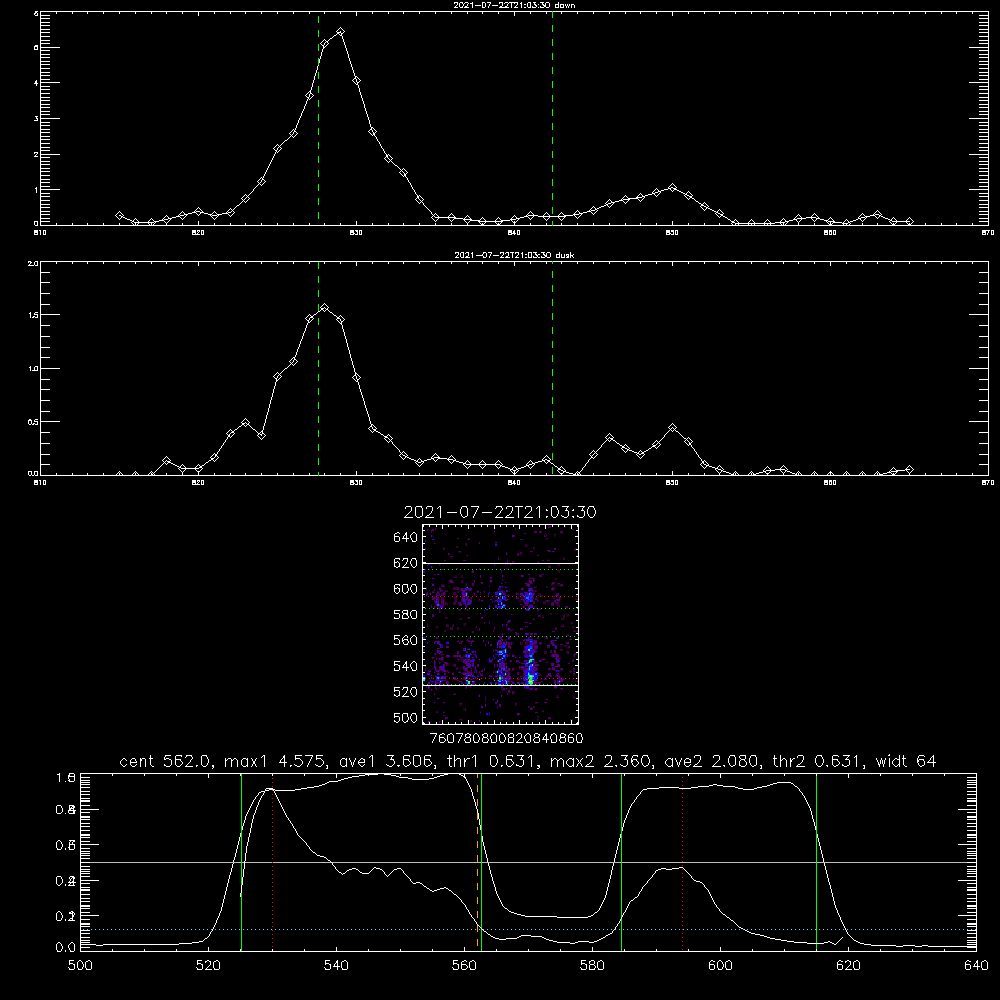Image resolution: width=1000 pixels, height=1000 pixels.
Task: Click spectrogram y-axis label '640'
Action: click(406, 538)
